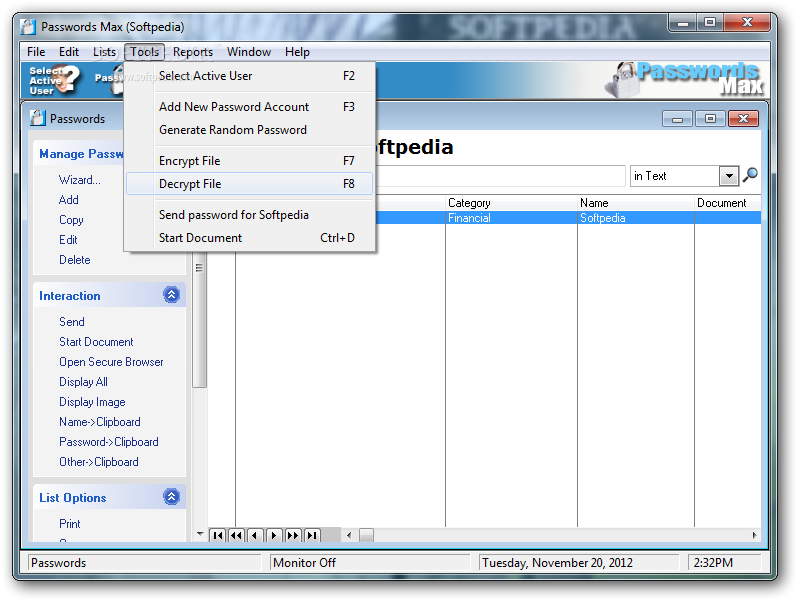Click Name->Clipboard link
This screenshot has height=601, width=798.
[100, 422]
